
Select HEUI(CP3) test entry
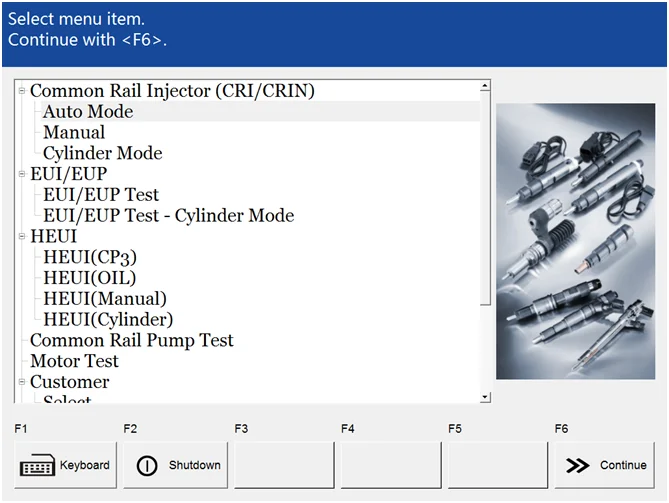[x=90, y=257]
